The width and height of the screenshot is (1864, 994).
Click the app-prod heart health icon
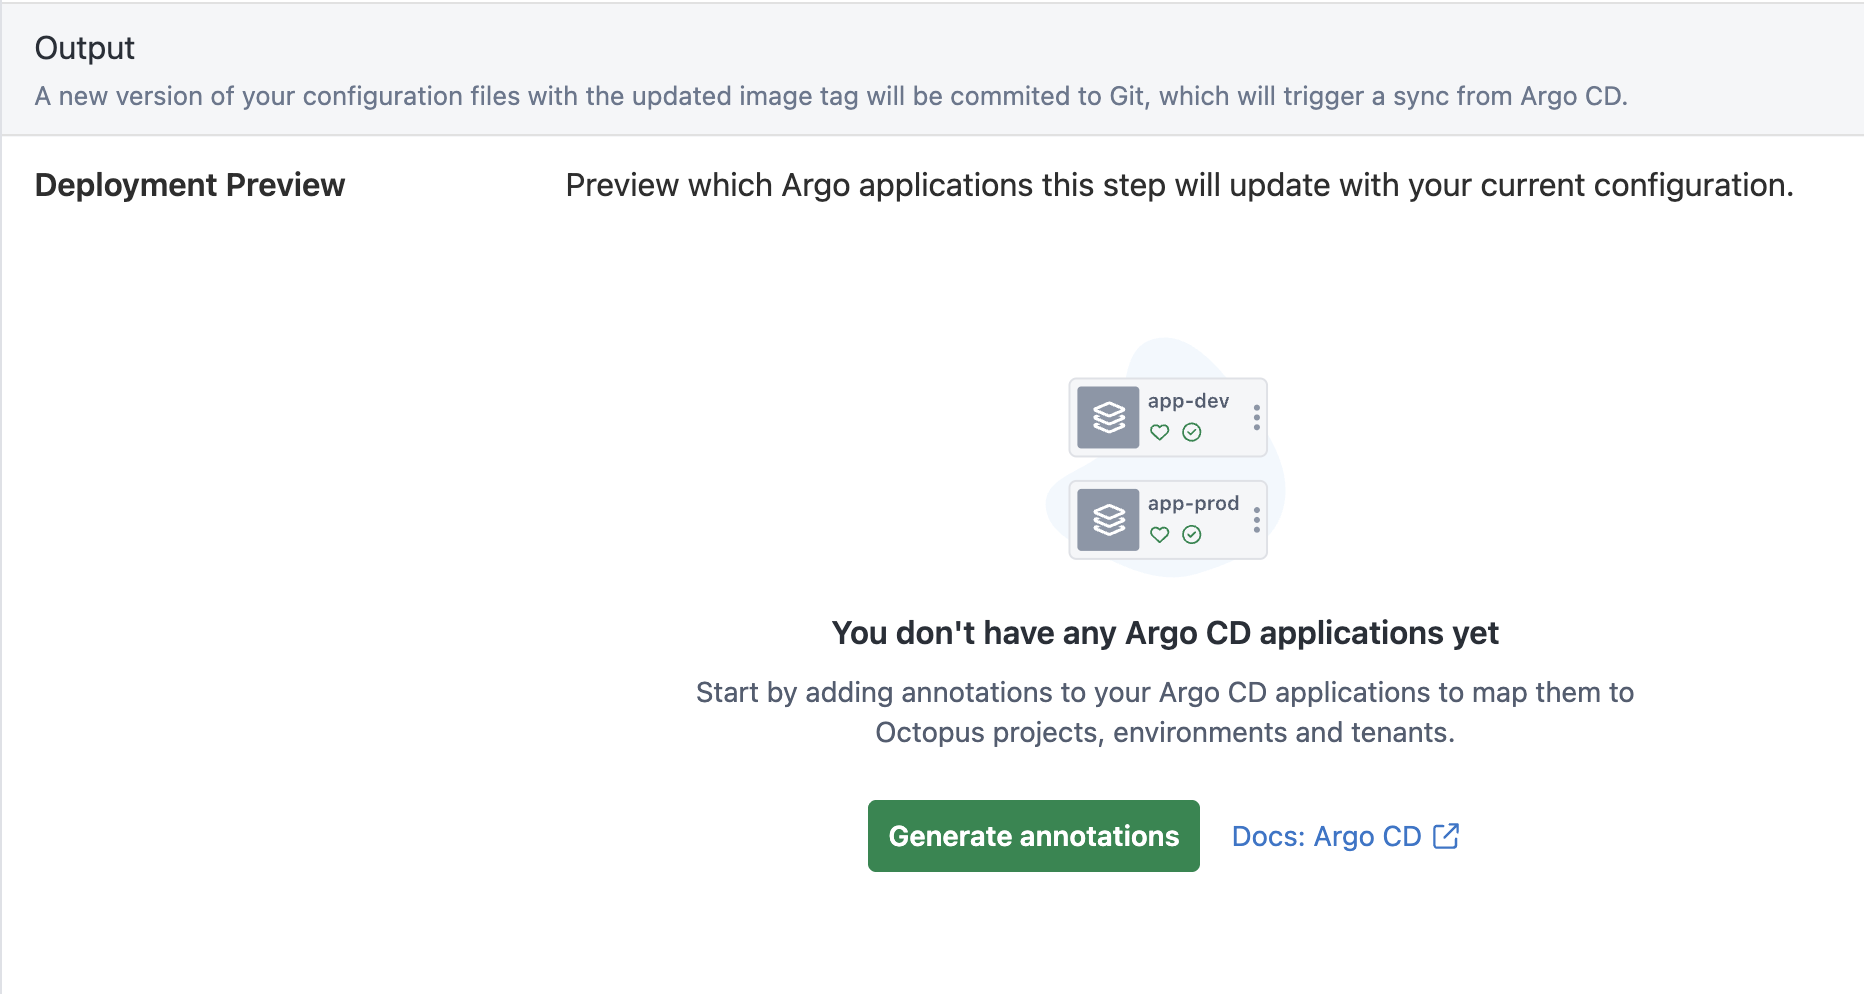1160,535
